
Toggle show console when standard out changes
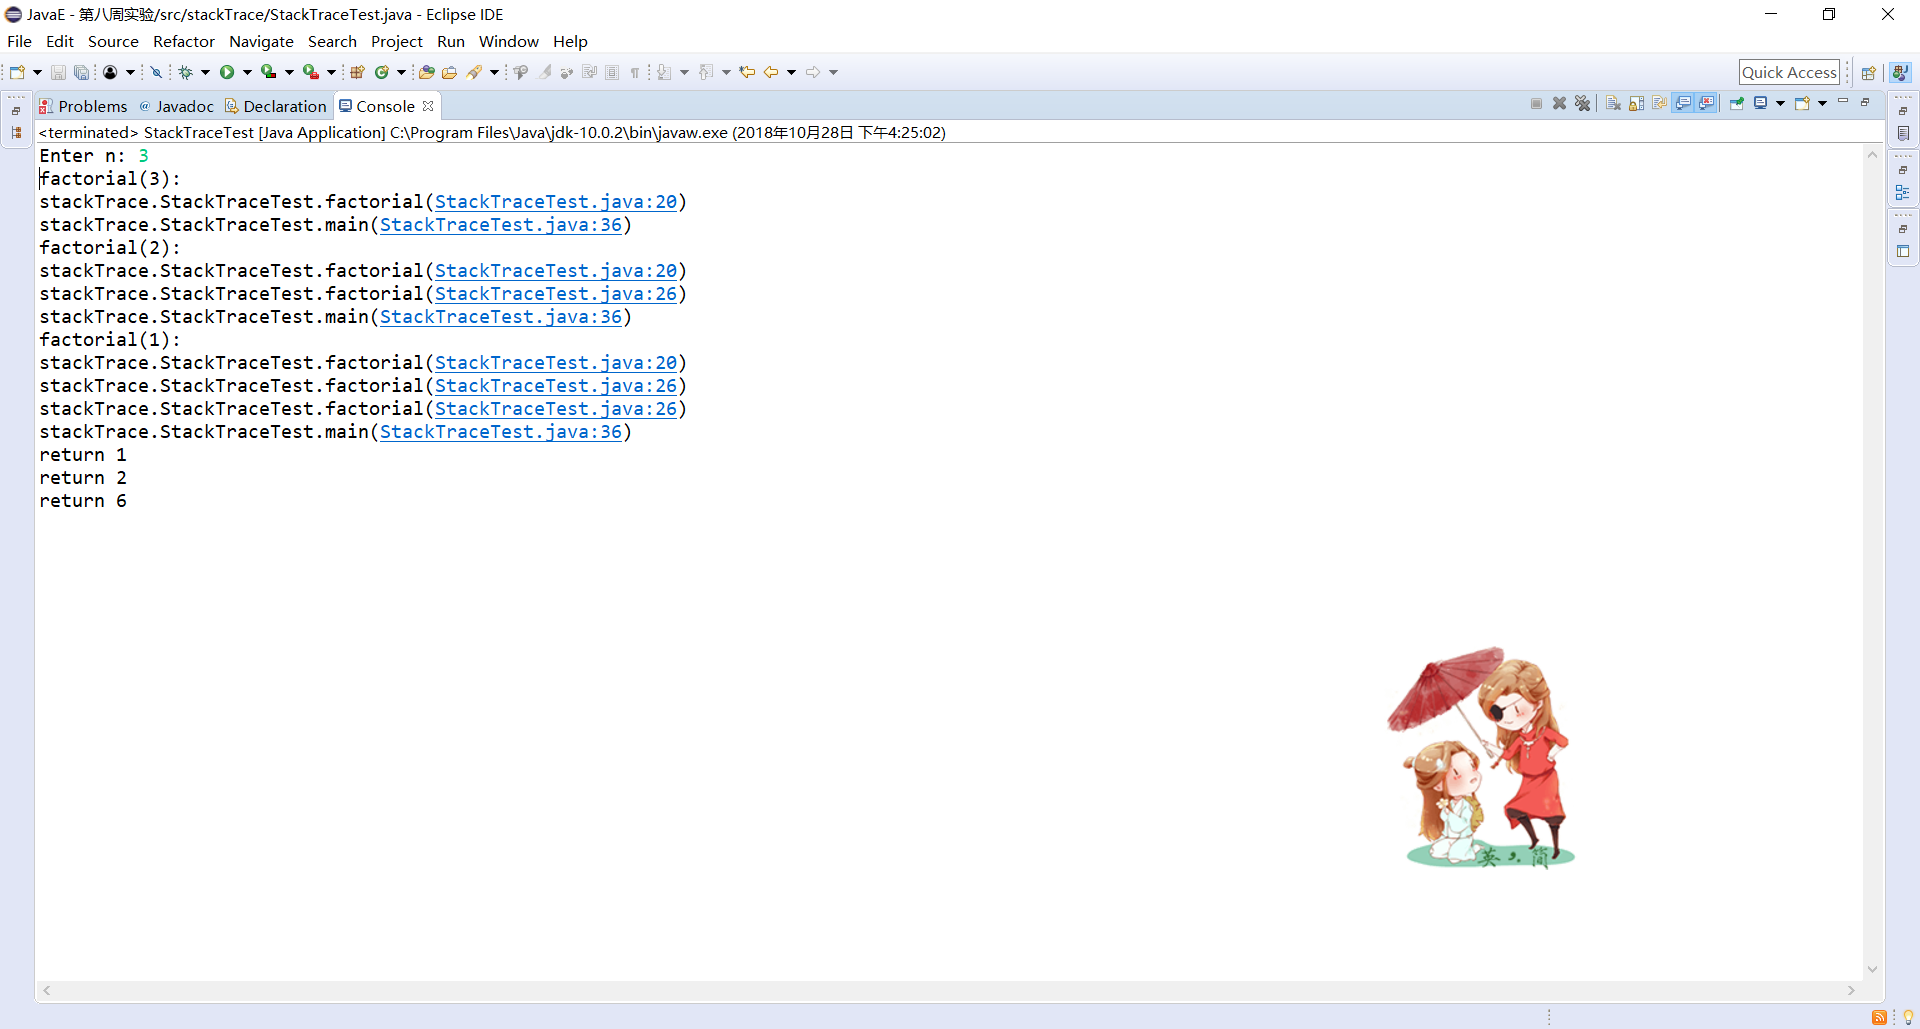[1684, 103]
